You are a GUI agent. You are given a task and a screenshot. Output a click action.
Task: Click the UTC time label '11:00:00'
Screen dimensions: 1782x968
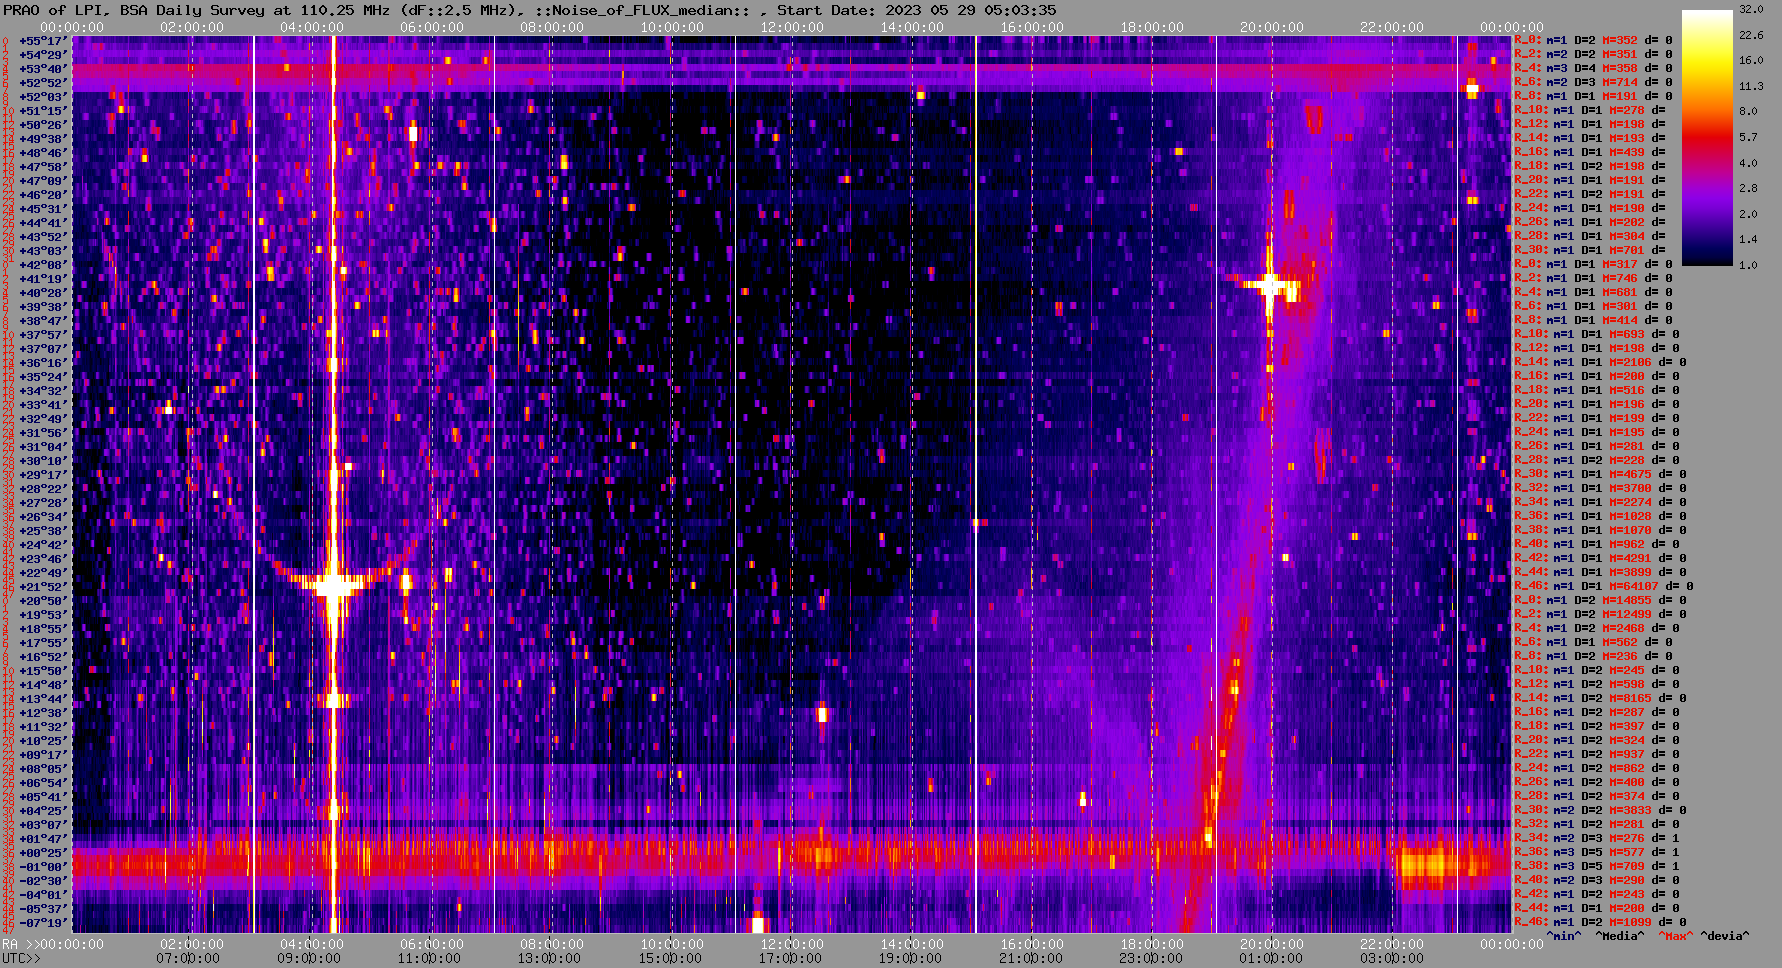[x=429, y=958]
